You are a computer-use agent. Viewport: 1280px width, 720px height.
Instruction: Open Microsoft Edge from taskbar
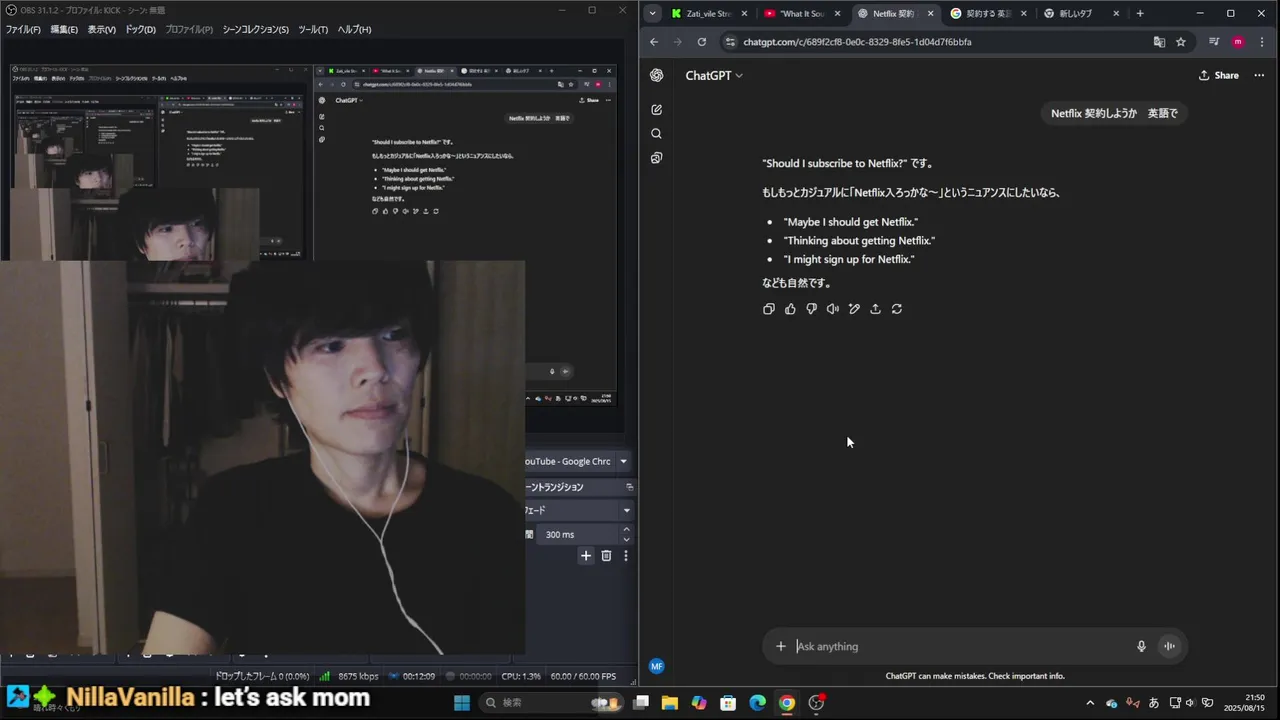click(758, 703)
